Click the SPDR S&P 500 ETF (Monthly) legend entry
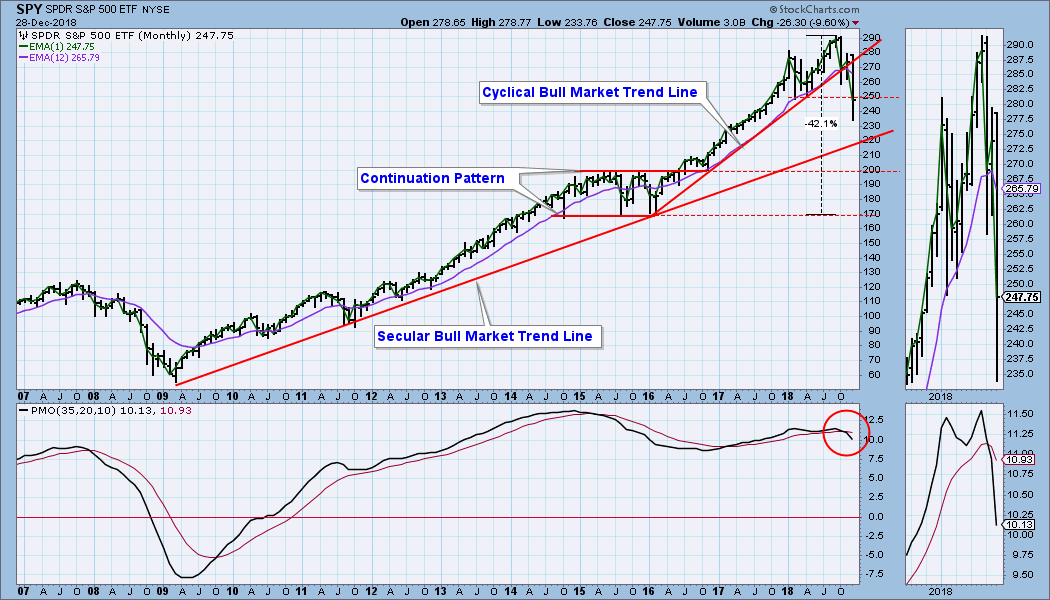 [x=131, y=35]
